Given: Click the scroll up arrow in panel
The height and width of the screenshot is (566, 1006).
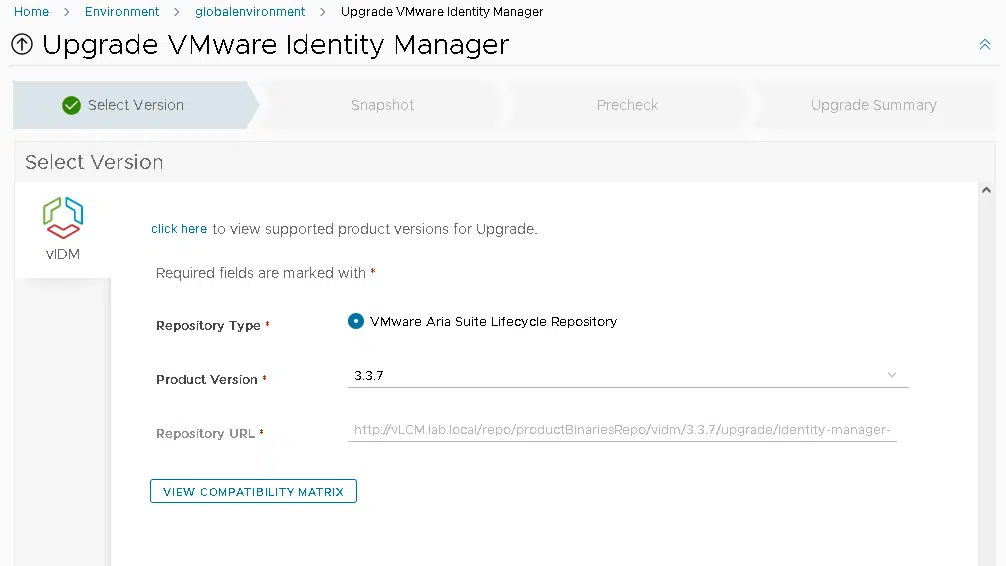Looking at the screenshot, I should [986, 190].
